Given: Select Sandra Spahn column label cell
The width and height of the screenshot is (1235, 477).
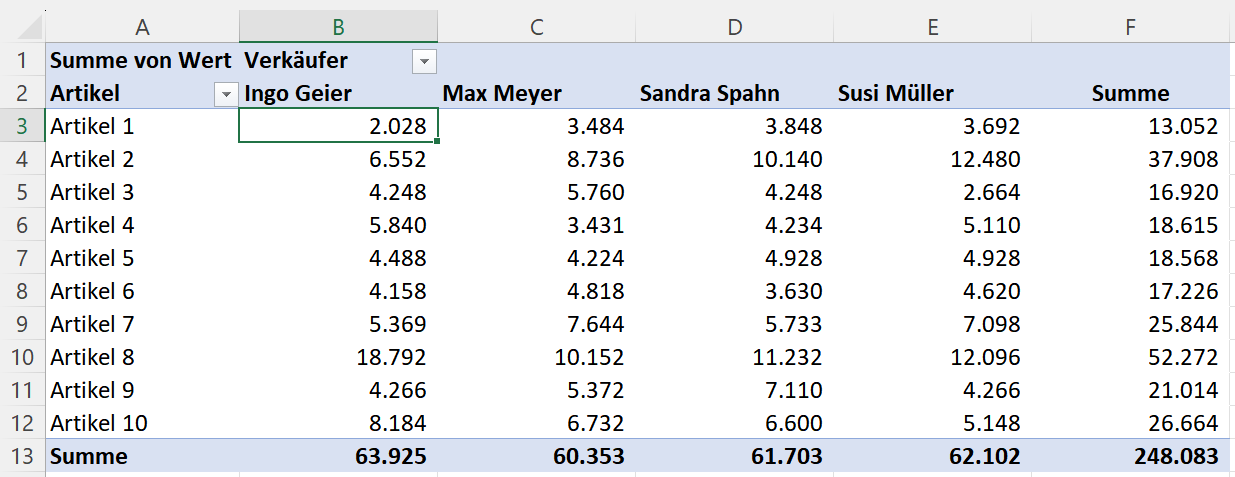Looking at the screenshot, I should pos(735,93).
